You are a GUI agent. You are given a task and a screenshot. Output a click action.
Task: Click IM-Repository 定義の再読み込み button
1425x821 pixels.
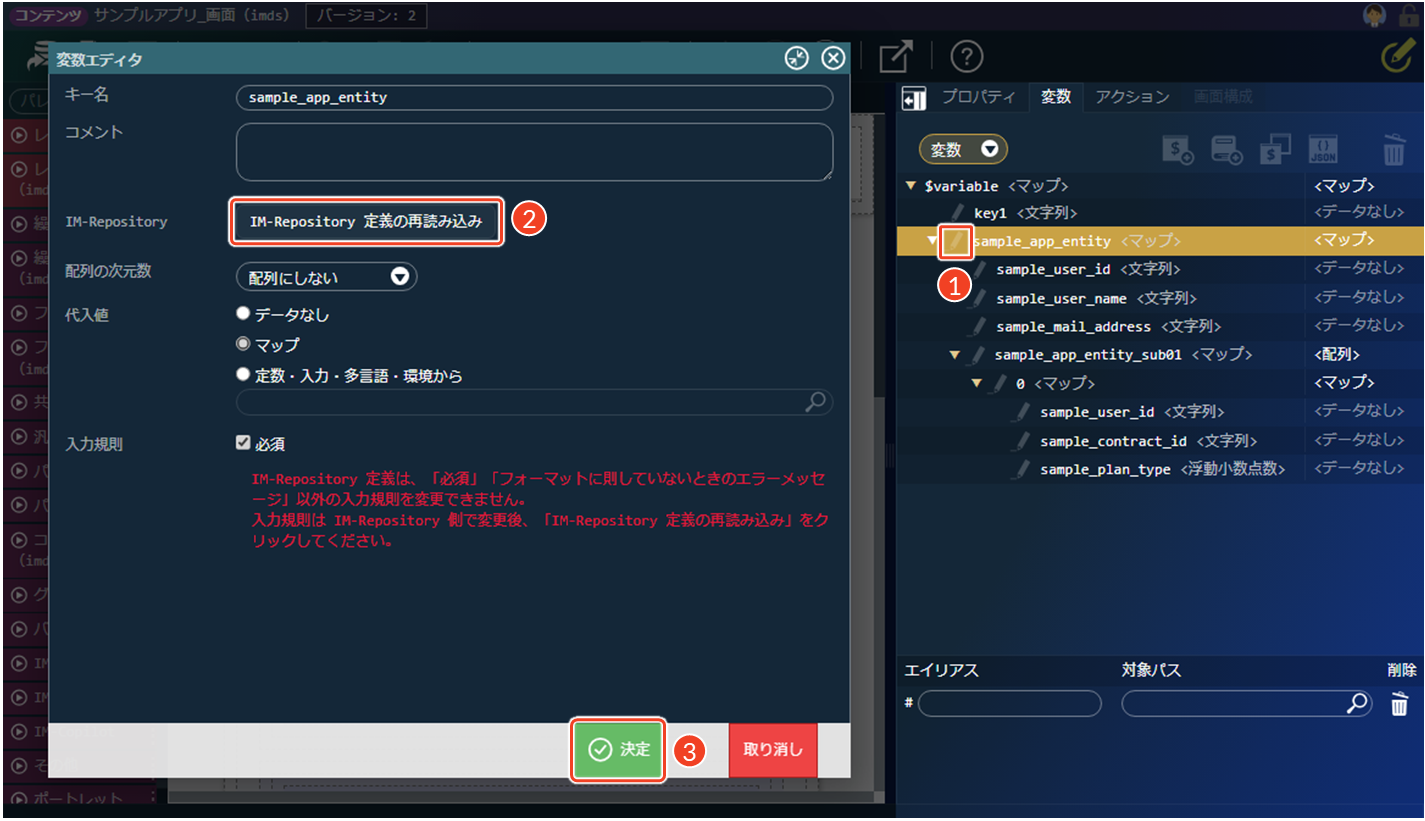(365, 222)
